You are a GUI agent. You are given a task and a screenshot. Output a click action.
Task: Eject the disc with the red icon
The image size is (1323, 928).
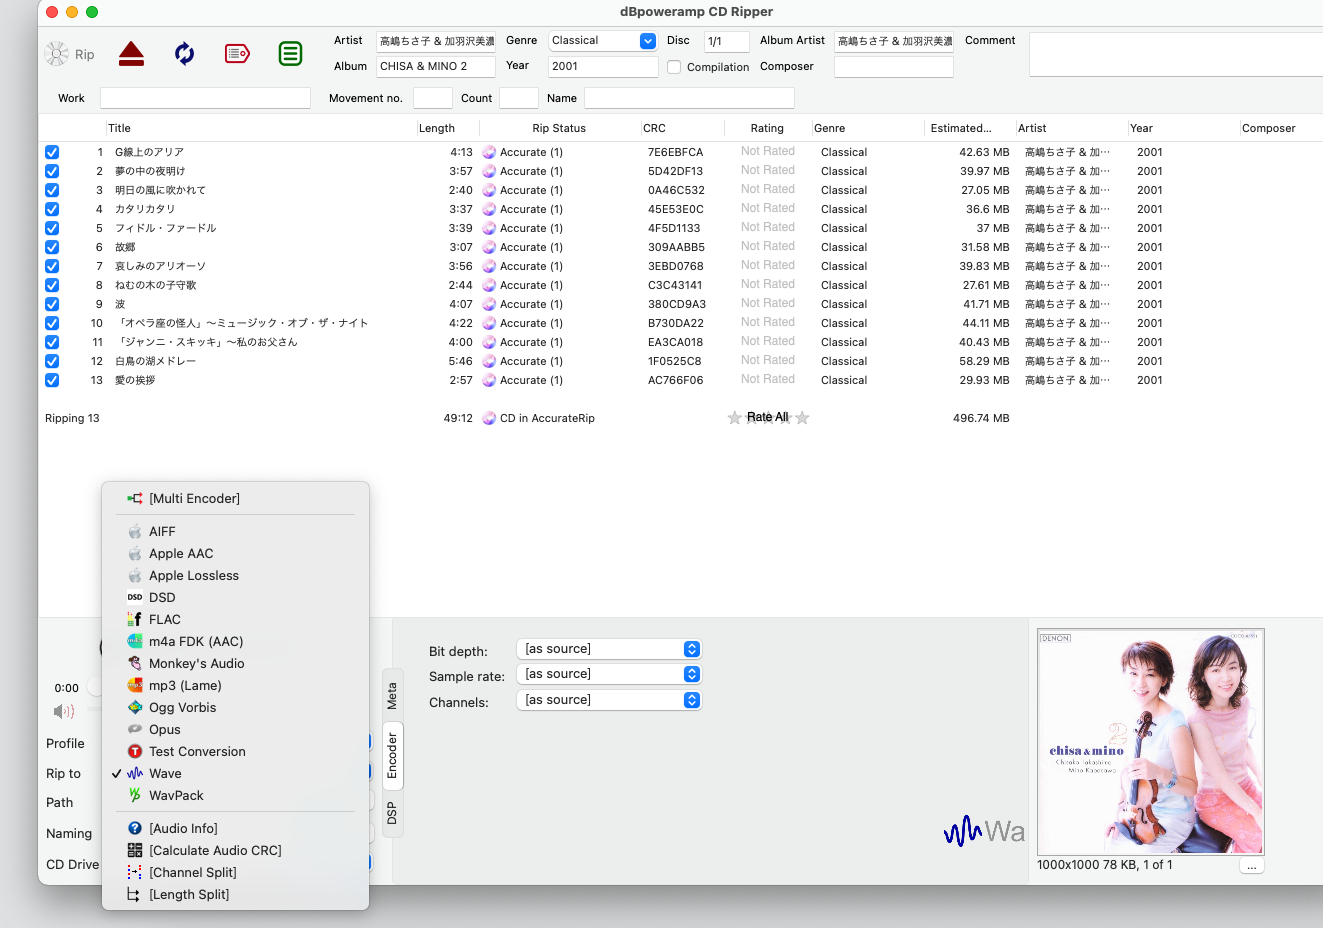[131, 54]
